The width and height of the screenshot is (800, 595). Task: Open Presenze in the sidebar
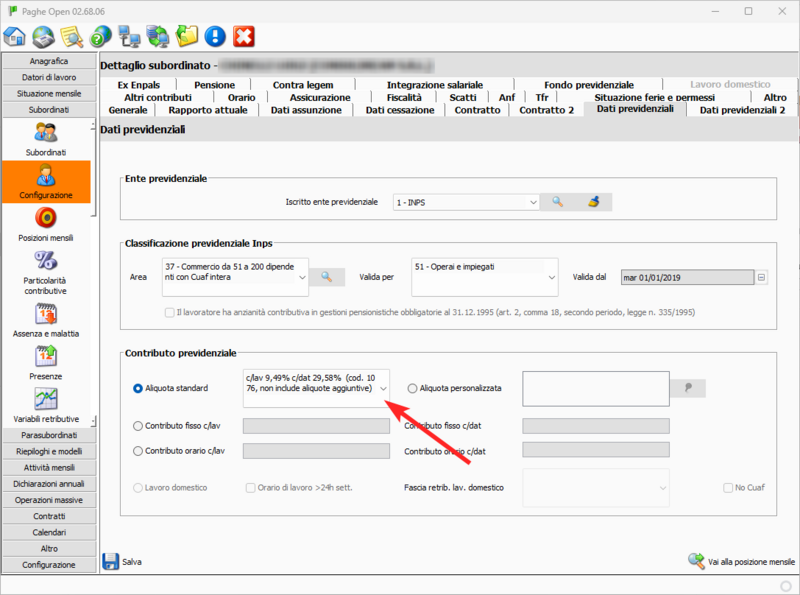click(46, 361)
